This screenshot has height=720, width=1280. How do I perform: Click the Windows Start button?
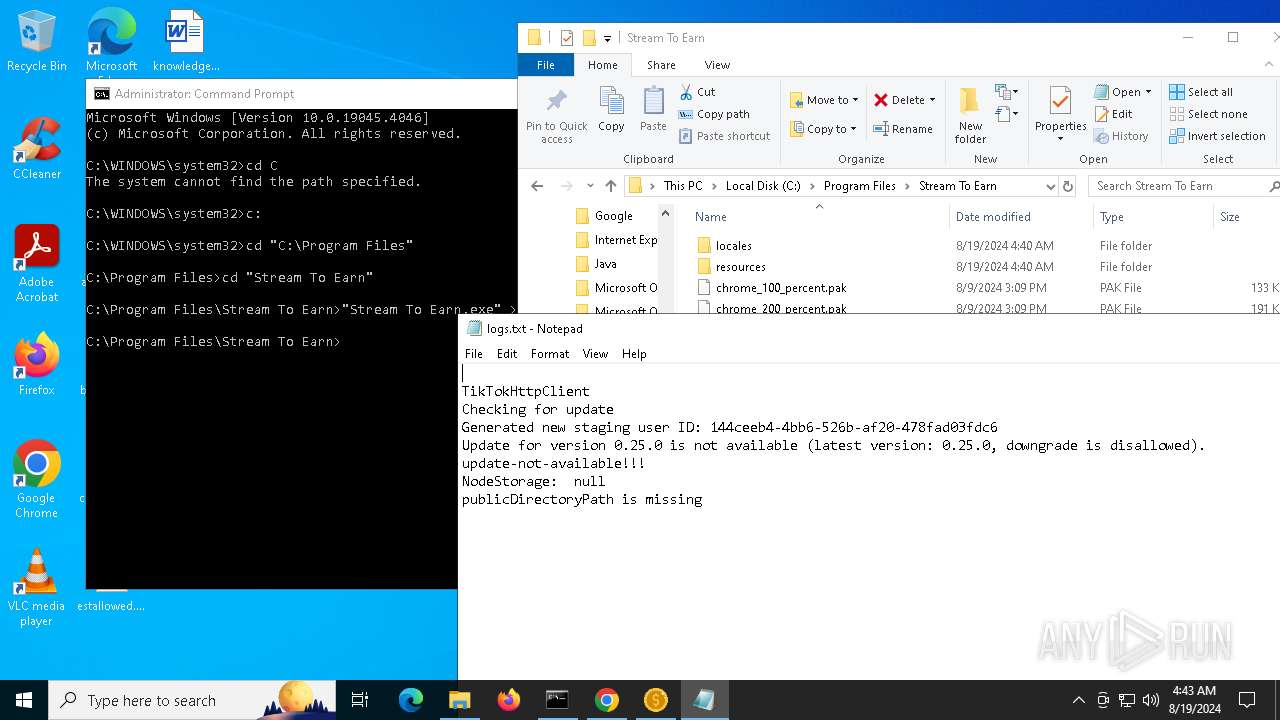pyautogui.click(x=24, y=700)
